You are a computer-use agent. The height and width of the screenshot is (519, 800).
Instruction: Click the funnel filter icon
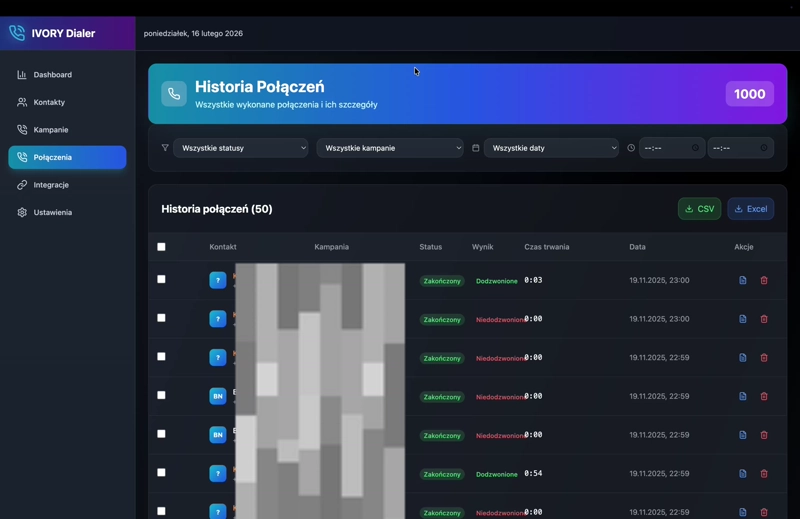(x=165, y=148)
